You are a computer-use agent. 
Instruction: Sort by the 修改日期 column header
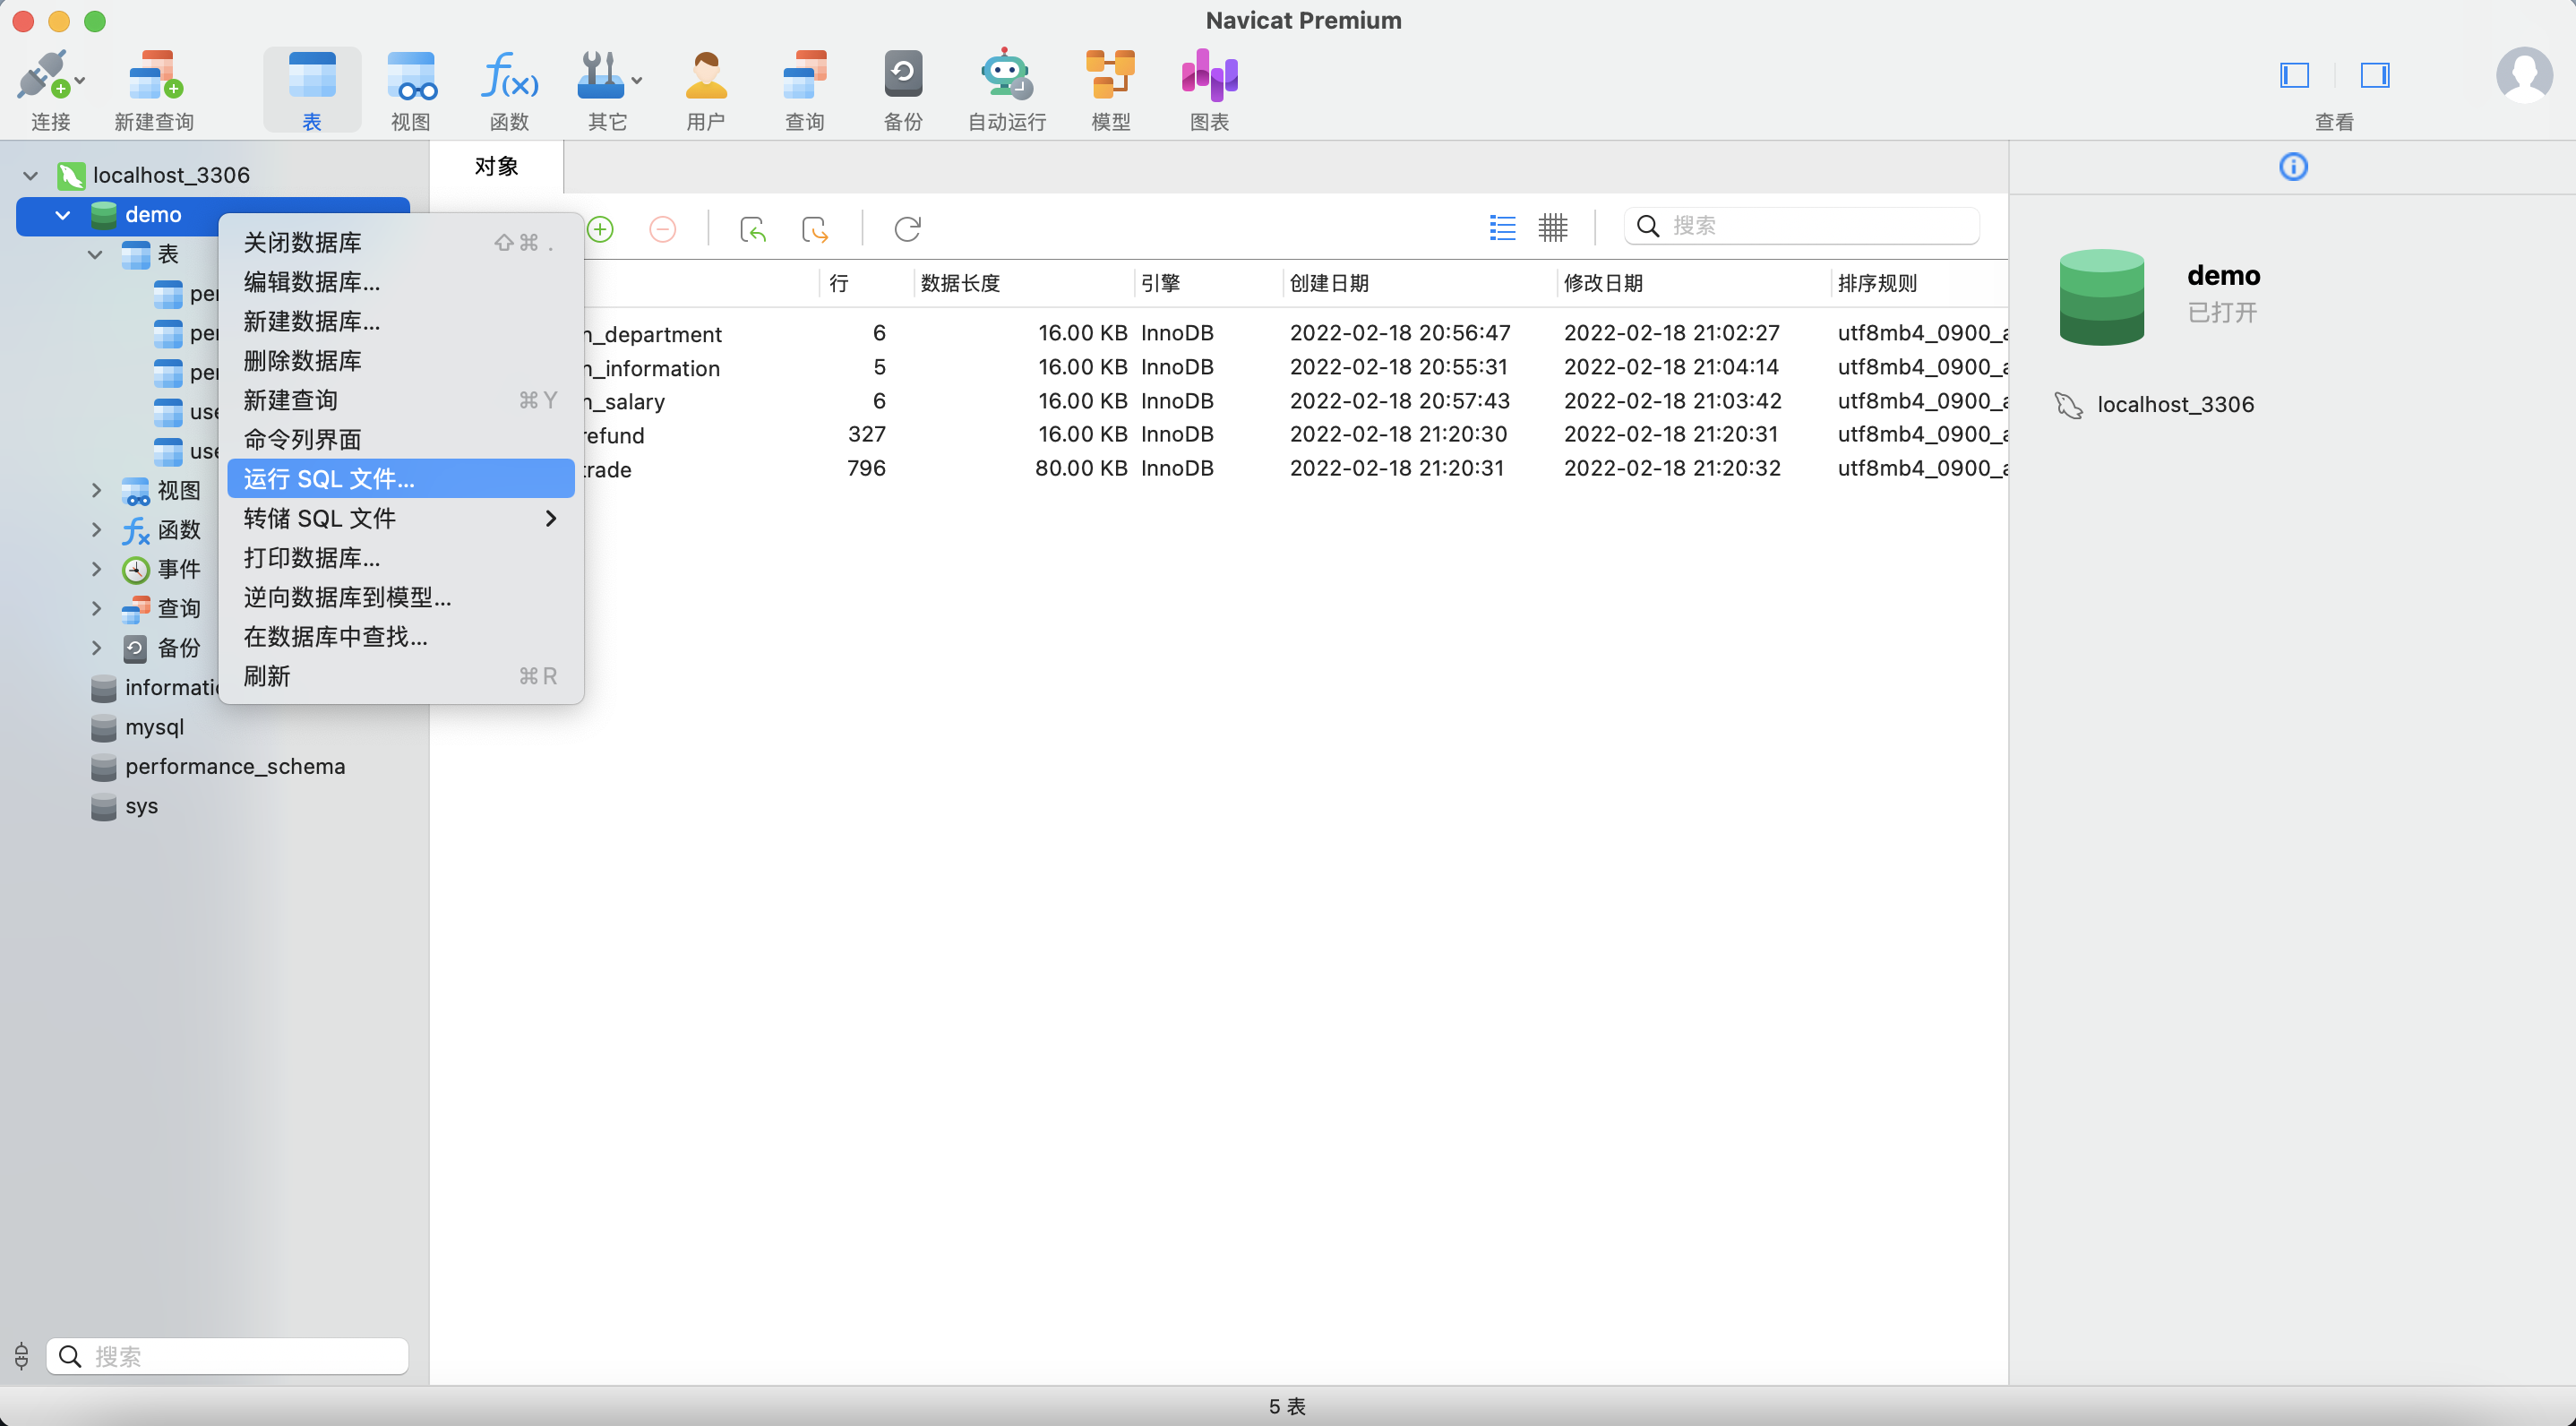1693,283
